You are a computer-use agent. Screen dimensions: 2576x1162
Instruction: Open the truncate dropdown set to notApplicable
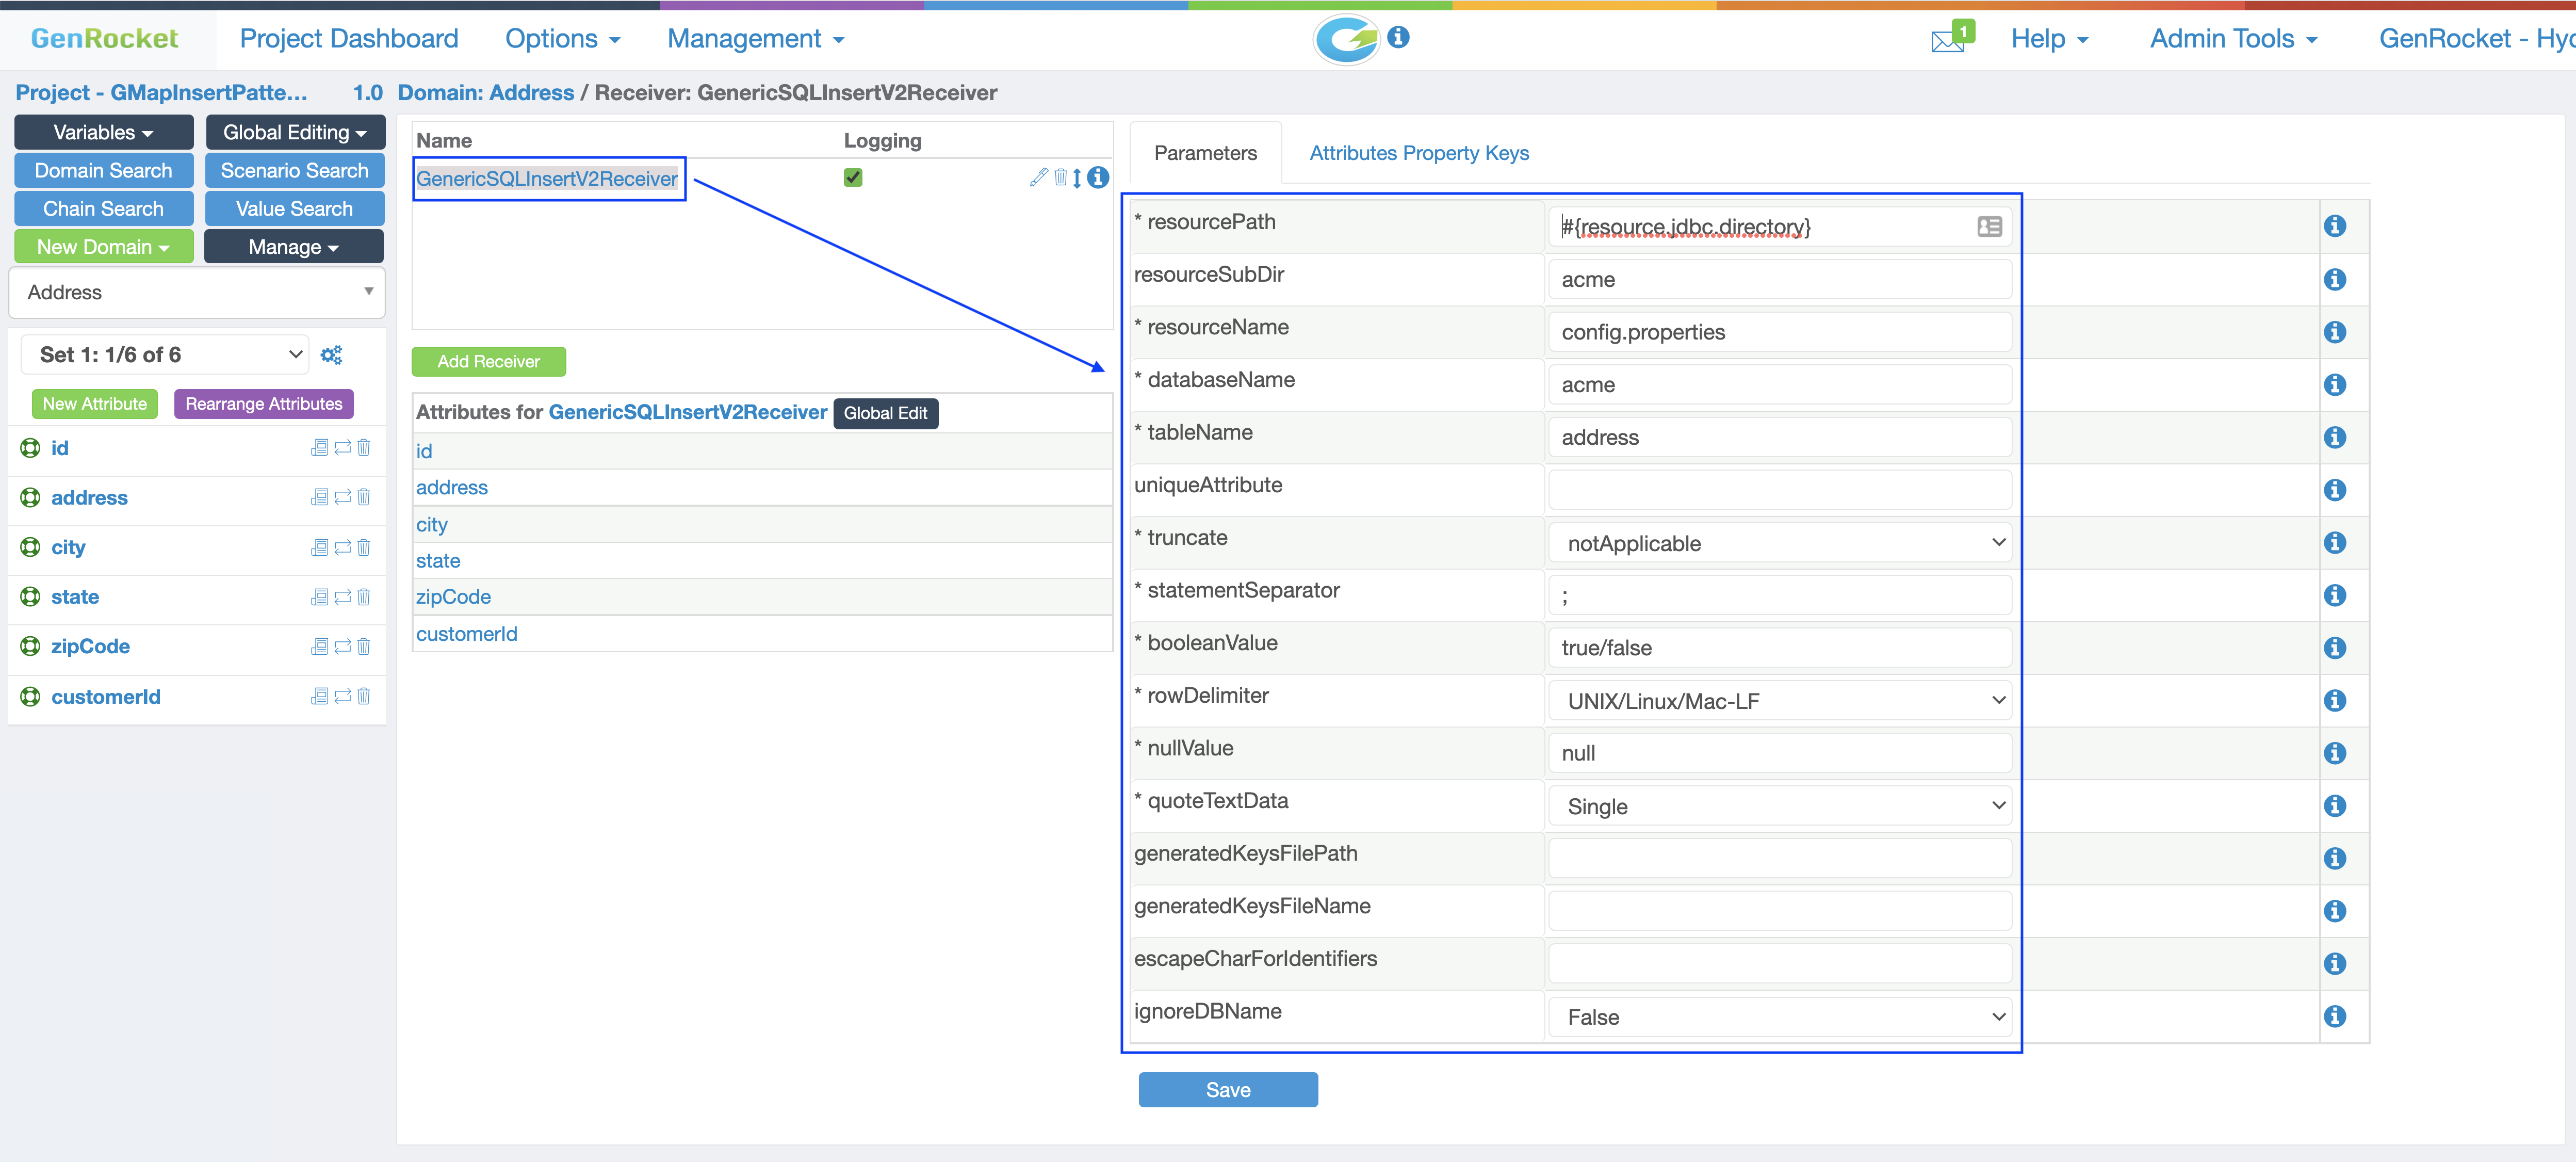tap(1780, 543)
